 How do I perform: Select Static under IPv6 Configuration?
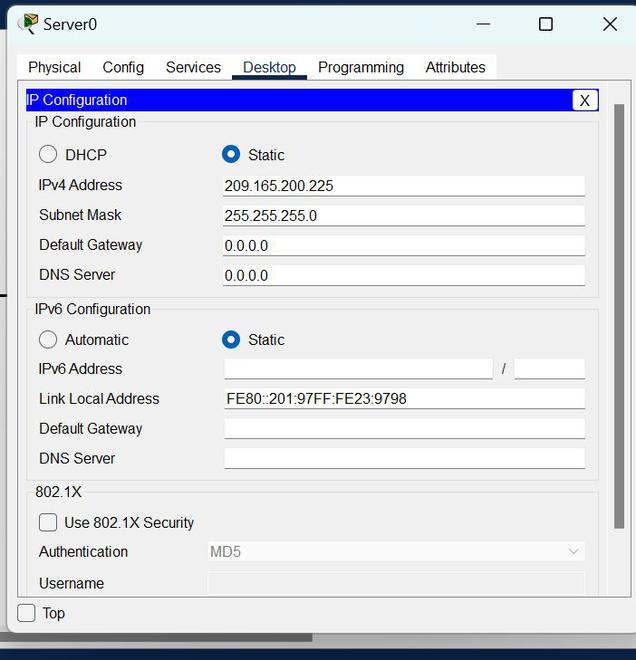pos(231,340)
